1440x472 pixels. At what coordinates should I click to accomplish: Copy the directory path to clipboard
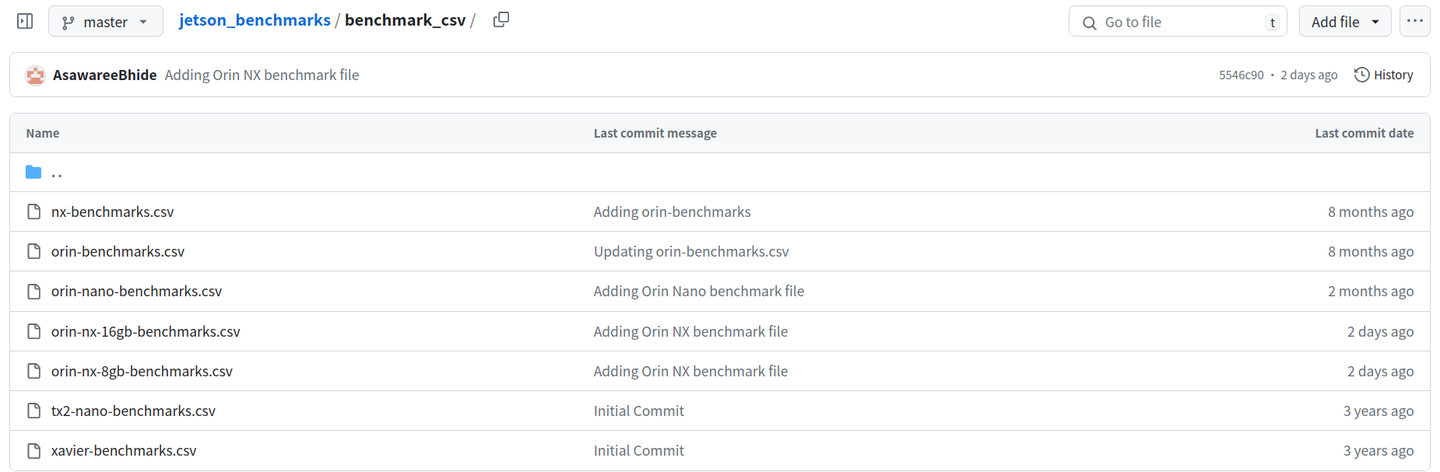click(501, 20)
